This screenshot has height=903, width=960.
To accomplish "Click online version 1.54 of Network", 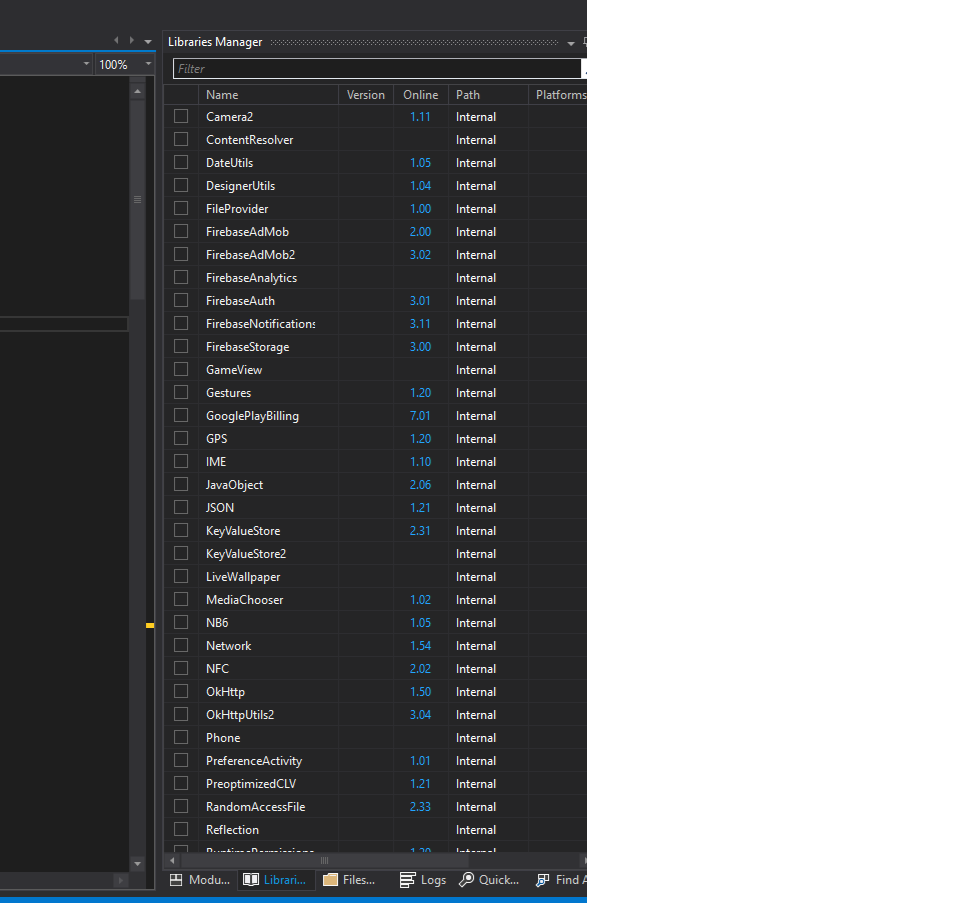I will pos(420,645).
